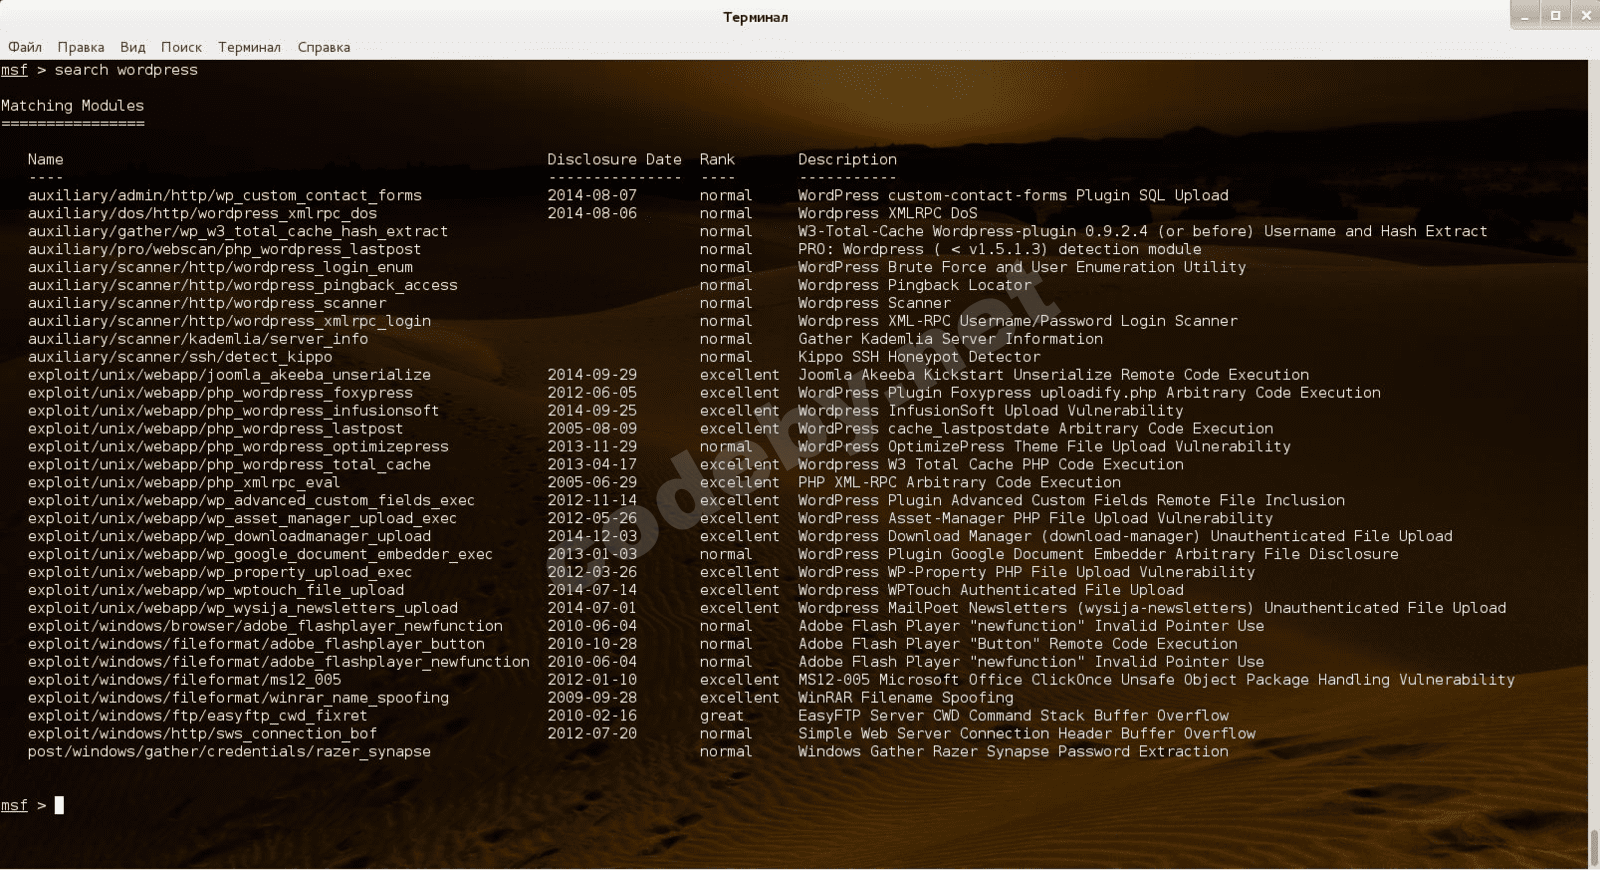Image resolution: width=1600 pixels, height=870 pixels.
Task: Click the terminal vertical scrollbar thumb
Action: [x=1594, y=848]
